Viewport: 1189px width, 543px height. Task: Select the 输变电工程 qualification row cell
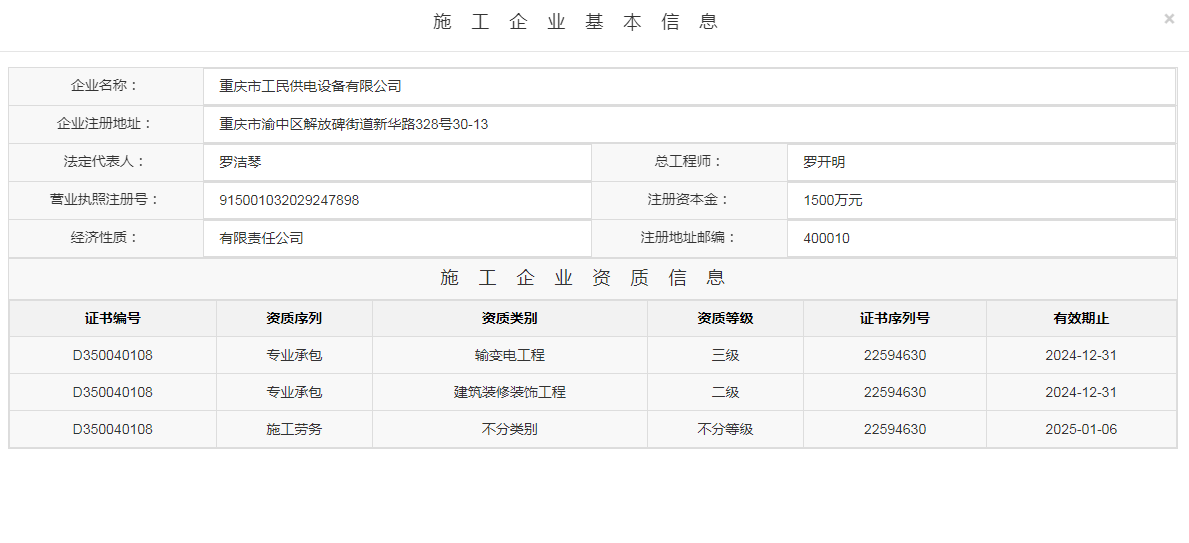coord(510,355)
